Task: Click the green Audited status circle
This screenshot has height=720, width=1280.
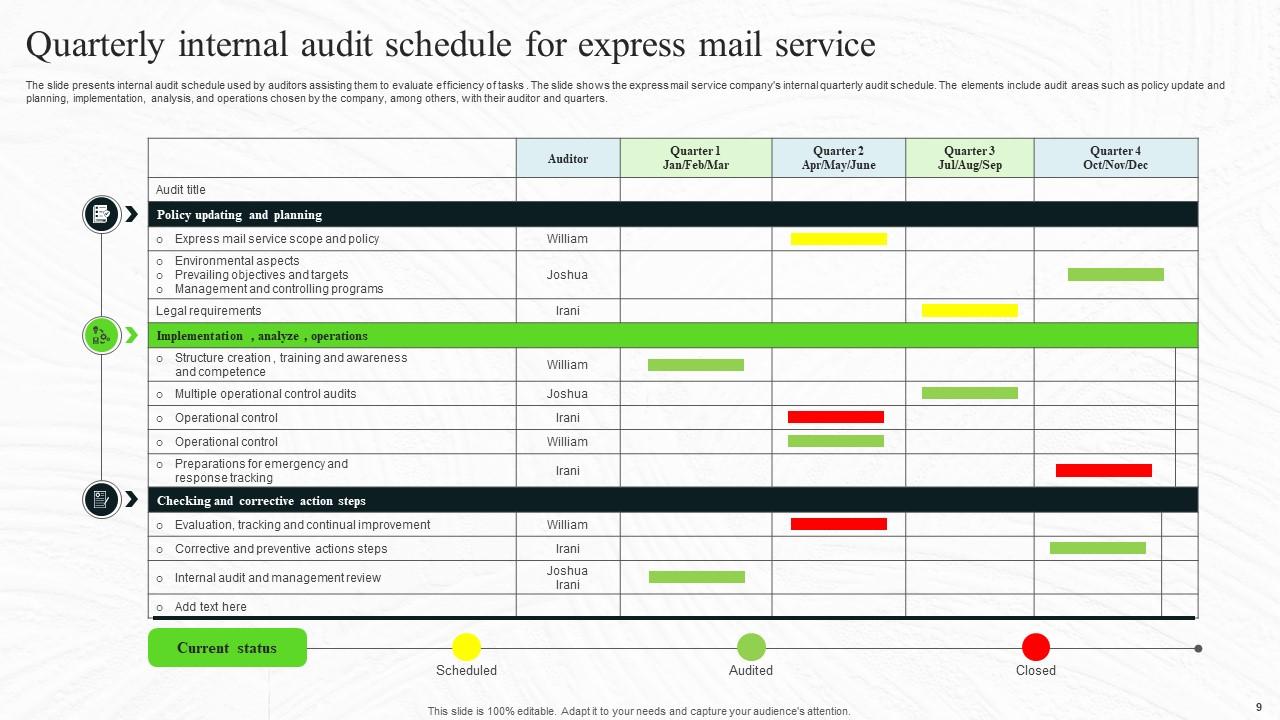Action: pos(751,647)
